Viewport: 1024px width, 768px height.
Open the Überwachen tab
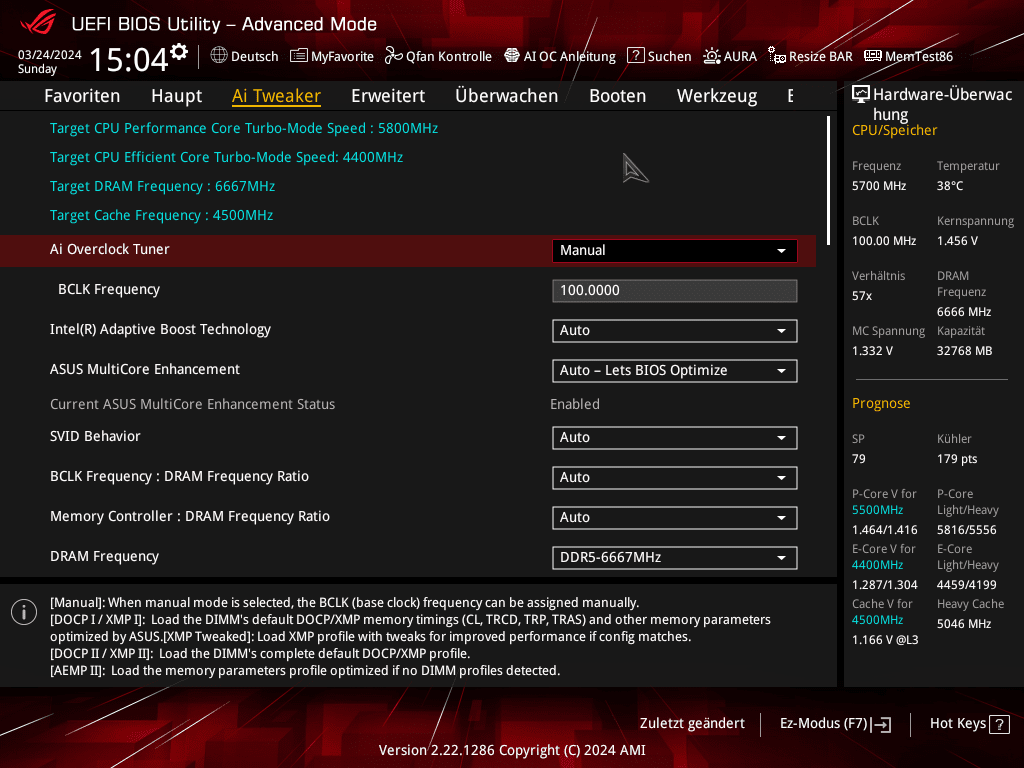507,96
